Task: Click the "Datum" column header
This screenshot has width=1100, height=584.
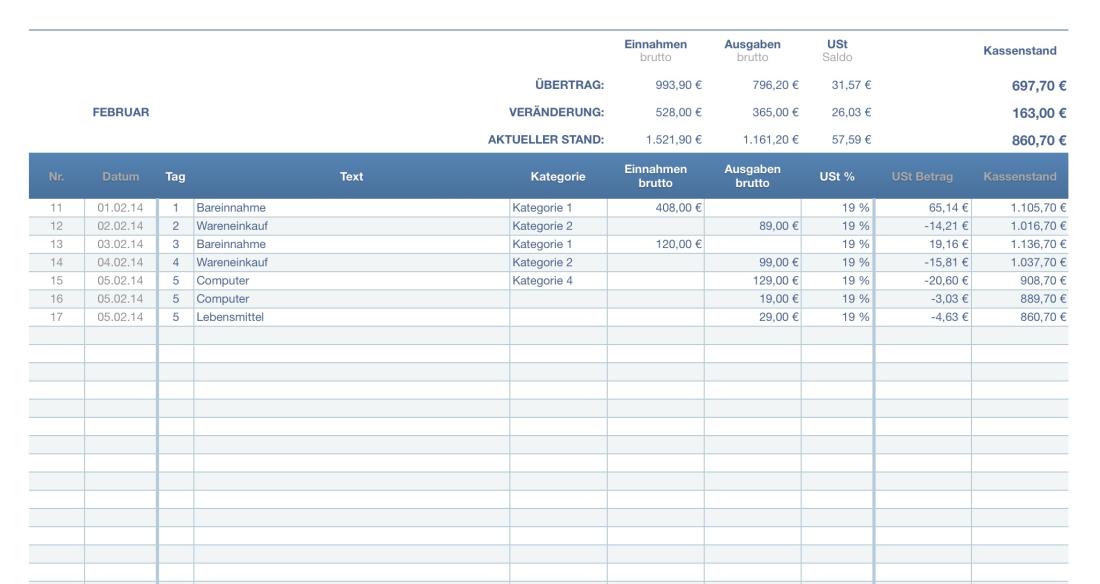Action: pos(120,176)
